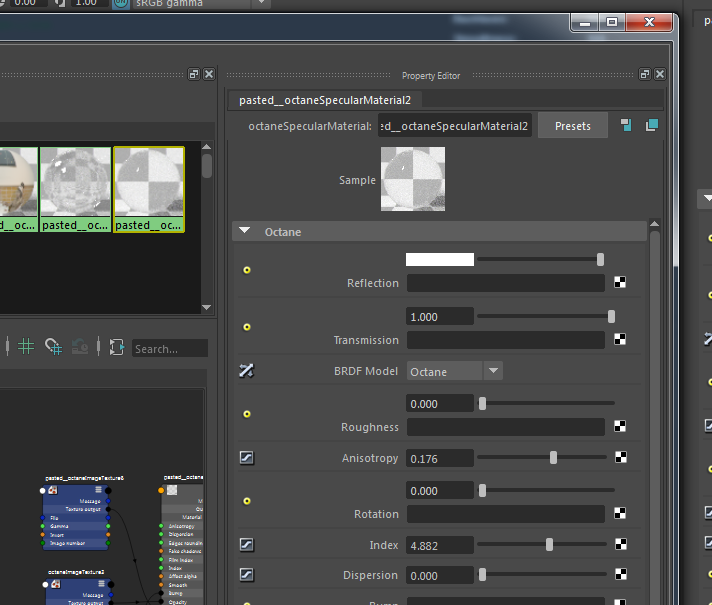Close the material browser panel
Screen dimensions: 712x605
coord(209,74)
